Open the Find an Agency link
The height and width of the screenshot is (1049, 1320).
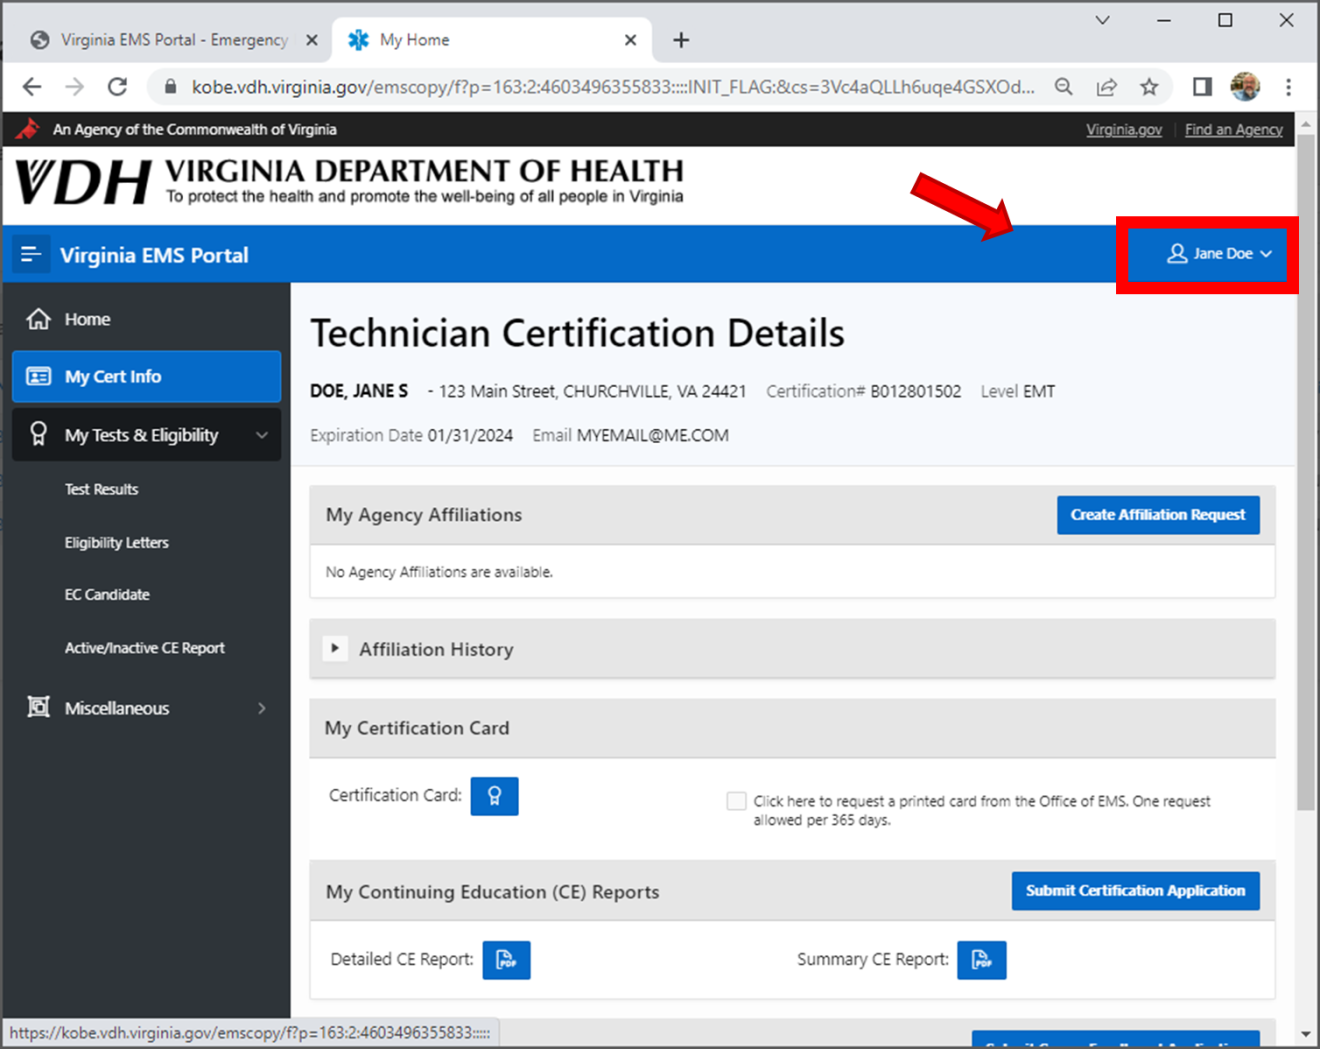pyautogui.click(x=1233, y=130)
